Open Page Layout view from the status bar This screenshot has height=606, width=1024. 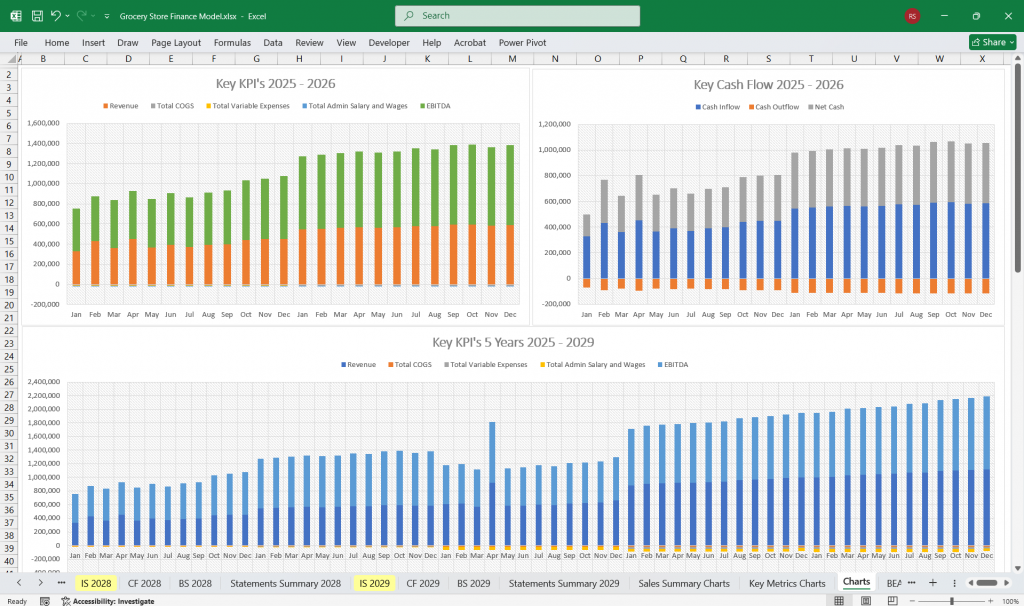coord(864,598)
